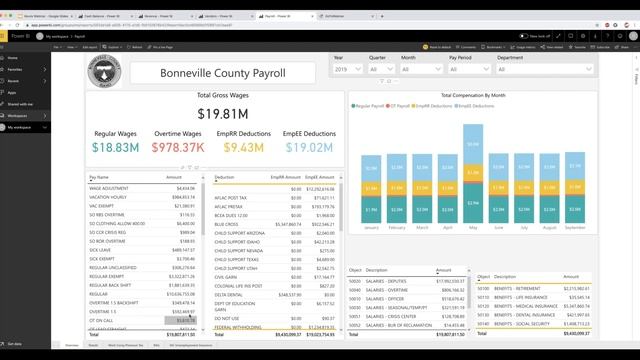This screenshot has width=640, height=360.
Task: Open the Year slicer dropdown showing 2019
Action: pyautogui.click(x=348, y=69)
